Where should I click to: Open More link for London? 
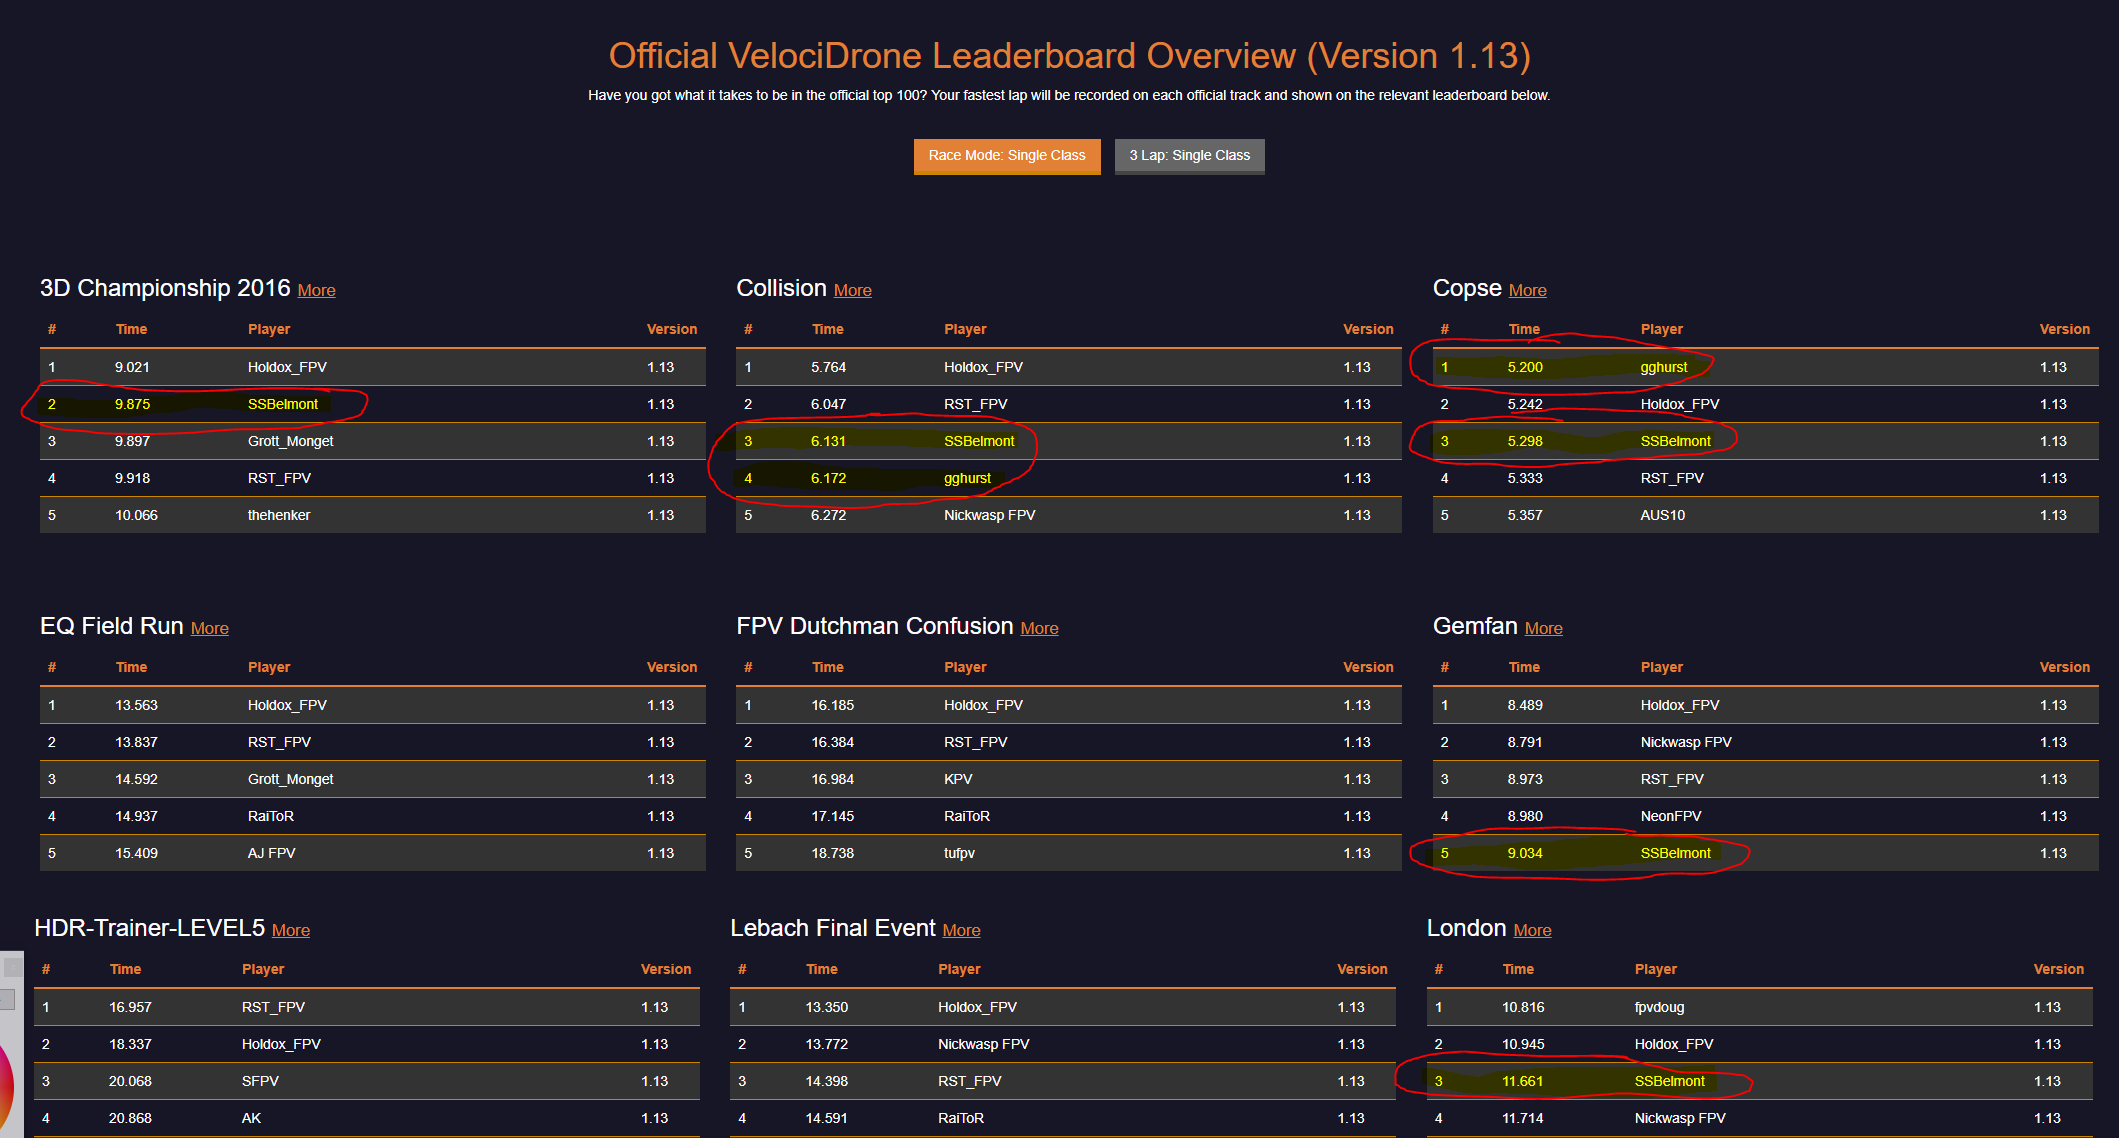point(1533,930)
